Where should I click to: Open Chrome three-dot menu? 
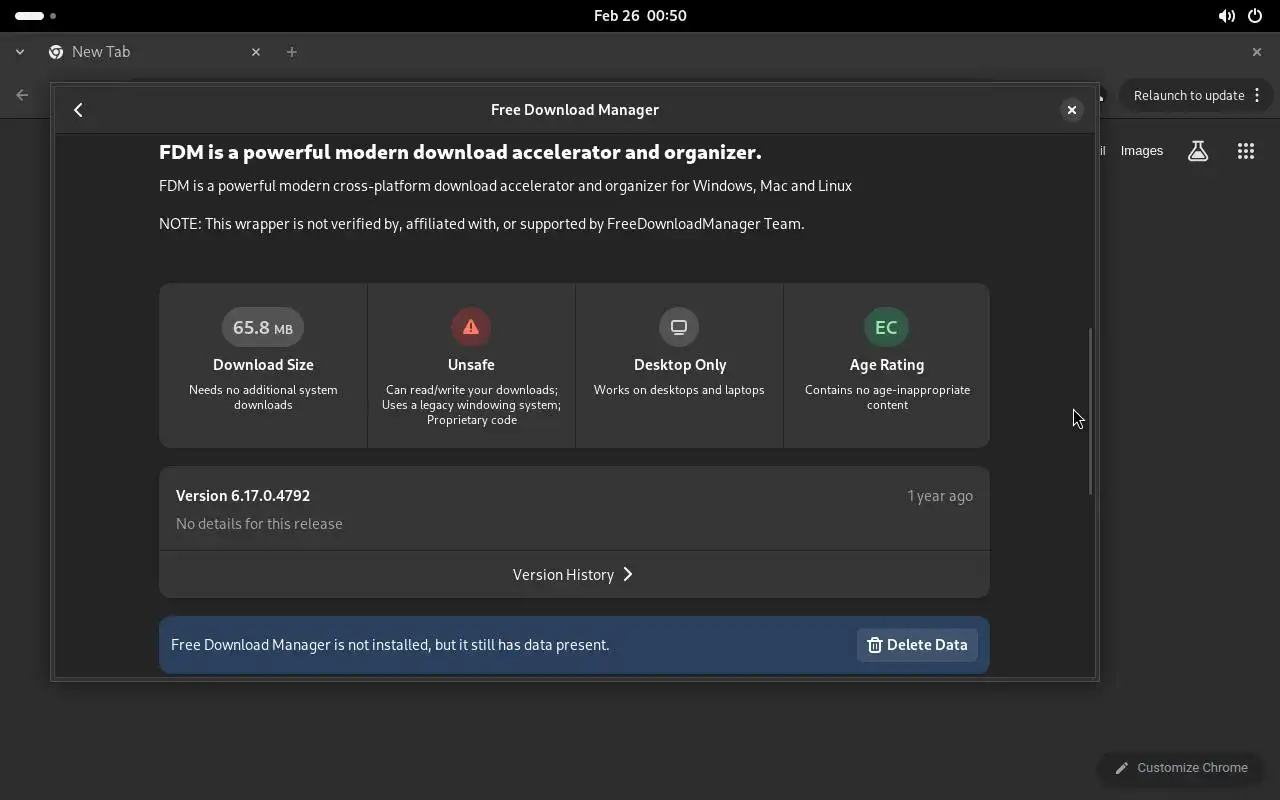coord(1257,96)
